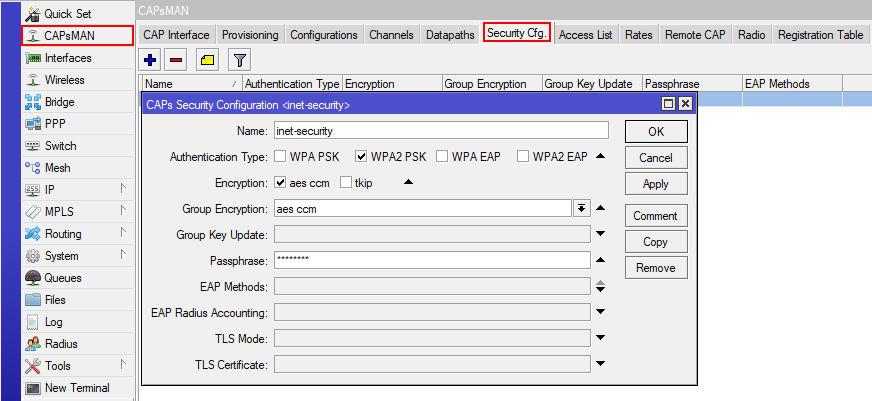Click the red minus Remove icon

175,60
